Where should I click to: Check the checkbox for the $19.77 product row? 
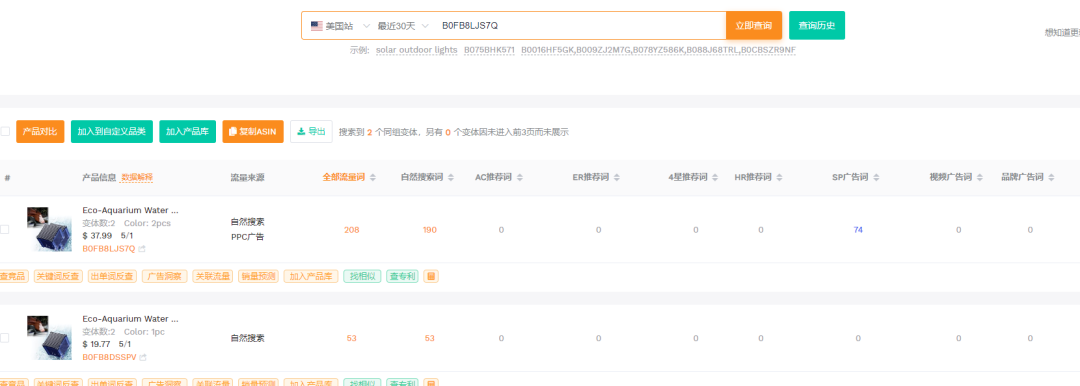[x=5, y=338]
